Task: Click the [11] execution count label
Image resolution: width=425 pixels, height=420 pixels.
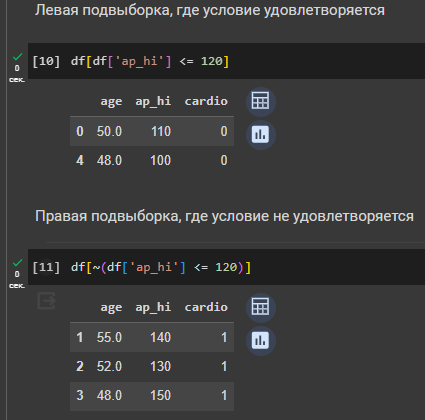Action: 46,267
